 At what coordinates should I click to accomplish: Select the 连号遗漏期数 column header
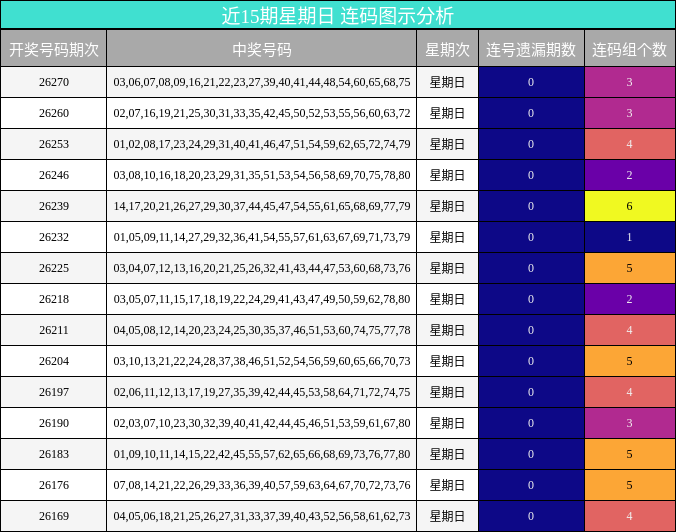point(531,50)
